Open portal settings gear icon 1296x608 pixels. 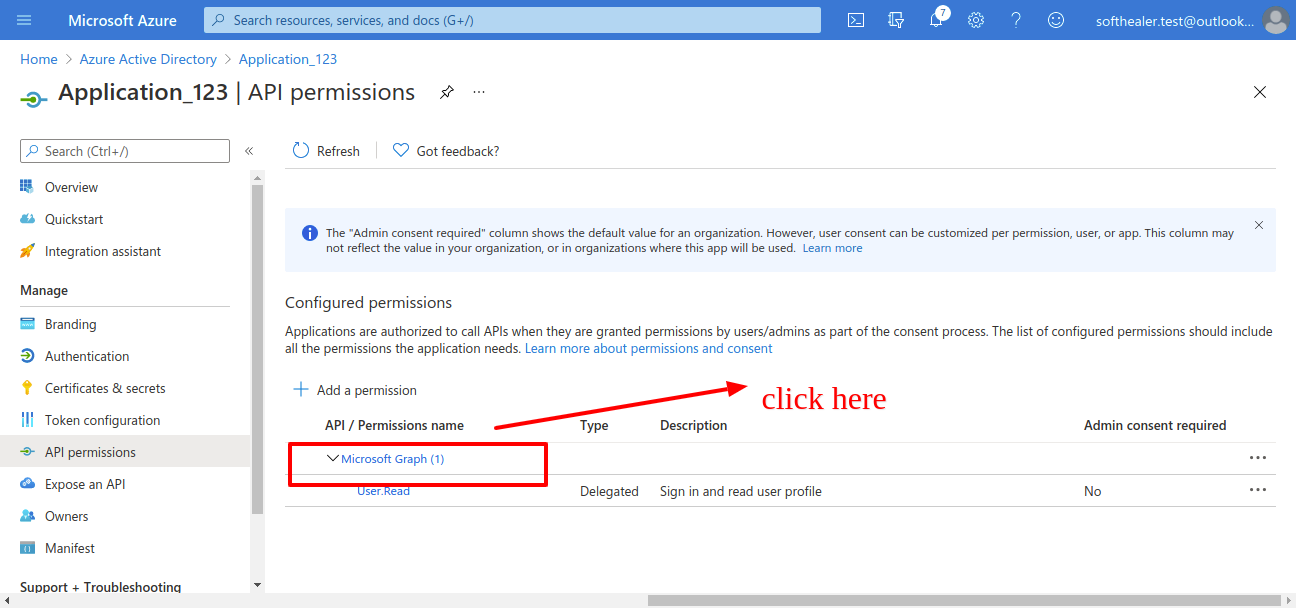tap(976, 20)
